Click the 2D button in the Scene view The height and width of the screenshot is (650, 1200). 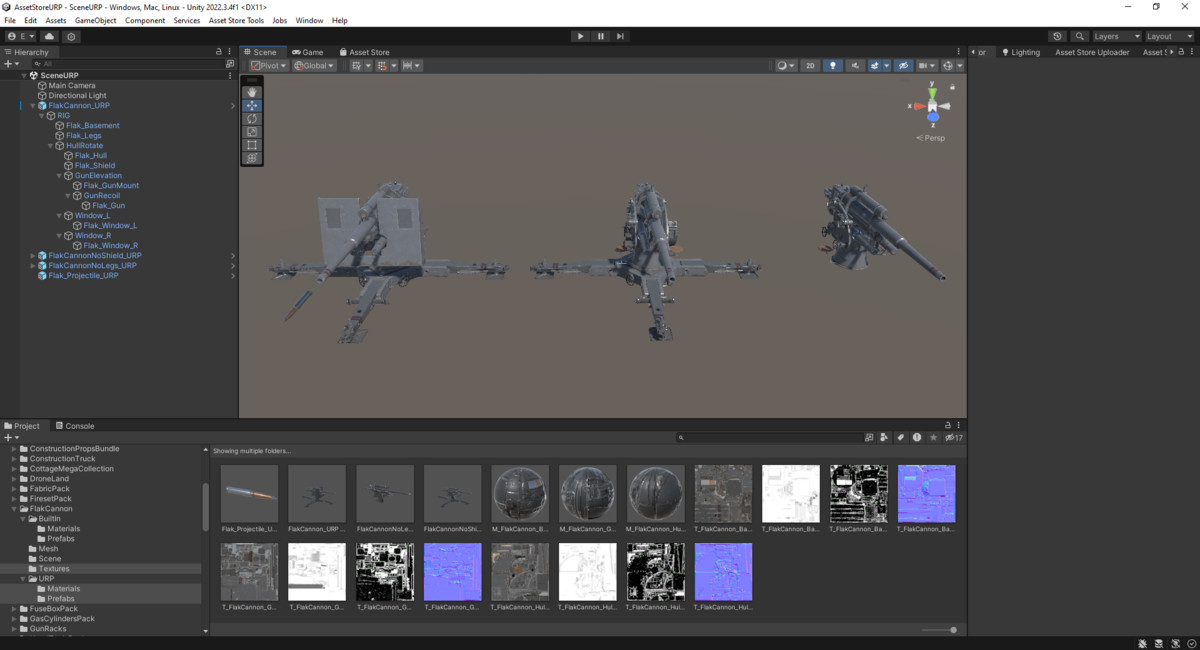(x=810, y=65)
